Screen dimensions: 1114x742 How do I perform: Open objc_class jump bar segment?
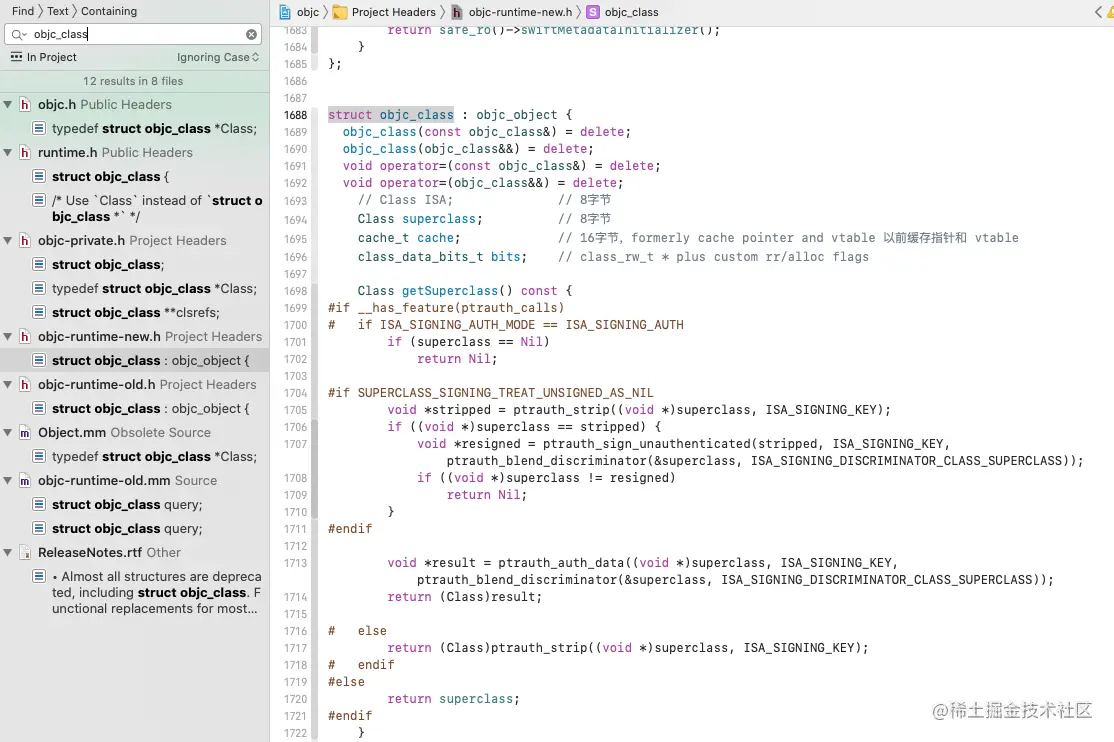pos(632,12)
